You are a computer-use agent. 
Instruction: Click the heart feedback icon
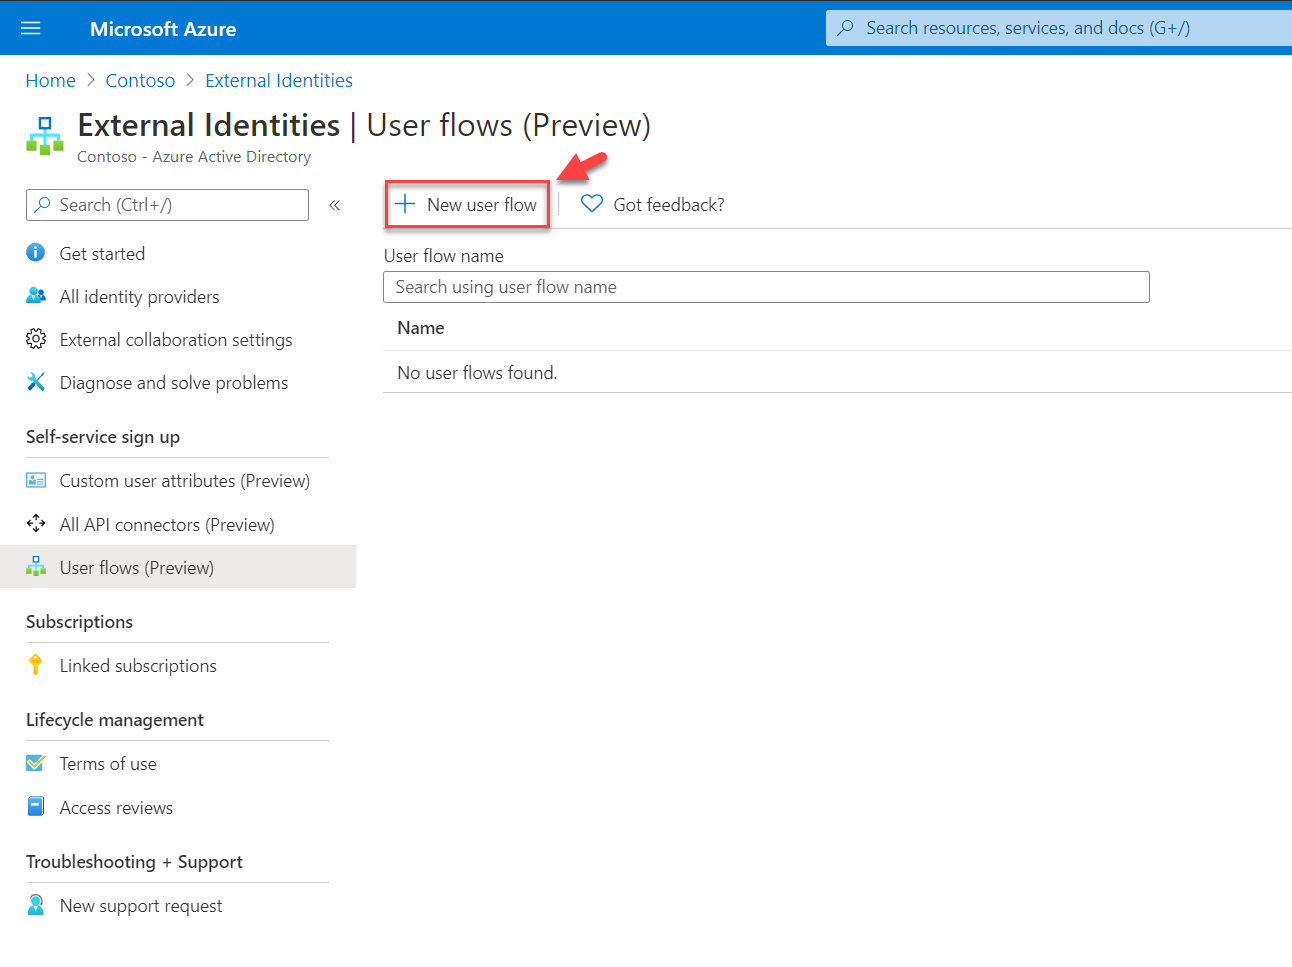[x=592, y=204]
